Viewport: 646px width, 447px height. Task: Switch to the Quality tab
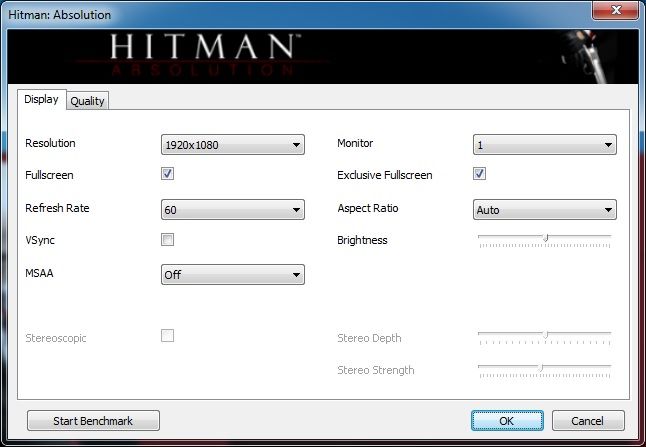coord(87,100)
